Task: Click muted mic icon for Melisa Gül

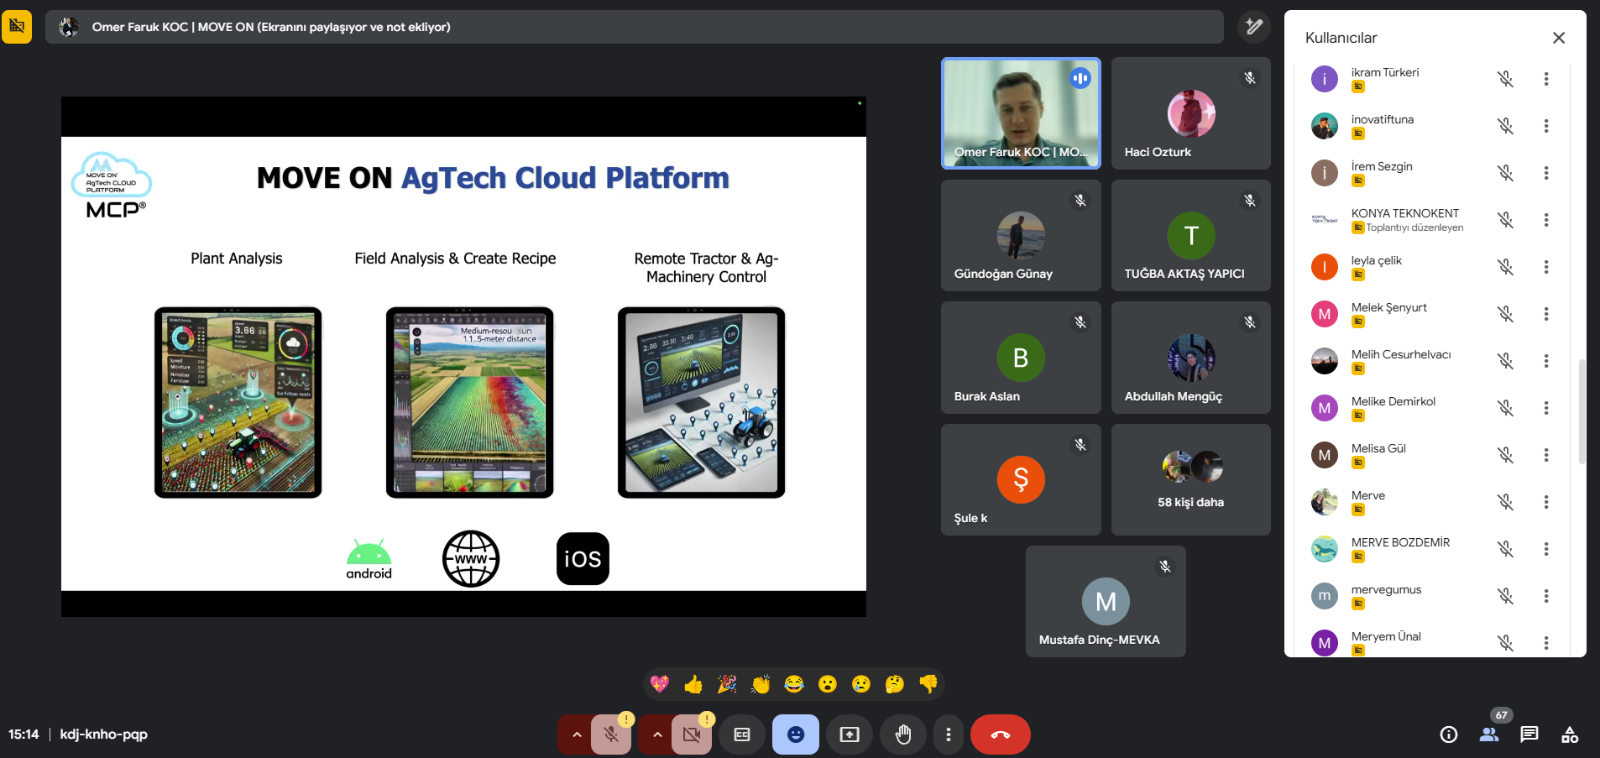Action: pos(1505,455)
